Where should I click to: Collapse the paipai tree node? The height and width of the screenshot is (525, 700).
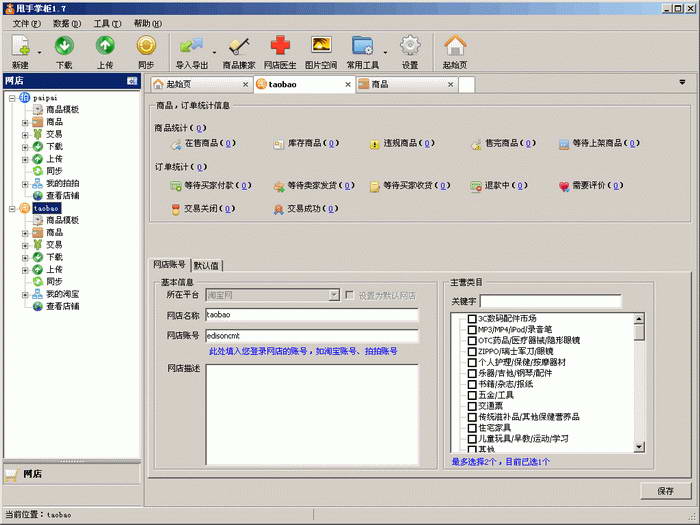[x=12, y=98]
